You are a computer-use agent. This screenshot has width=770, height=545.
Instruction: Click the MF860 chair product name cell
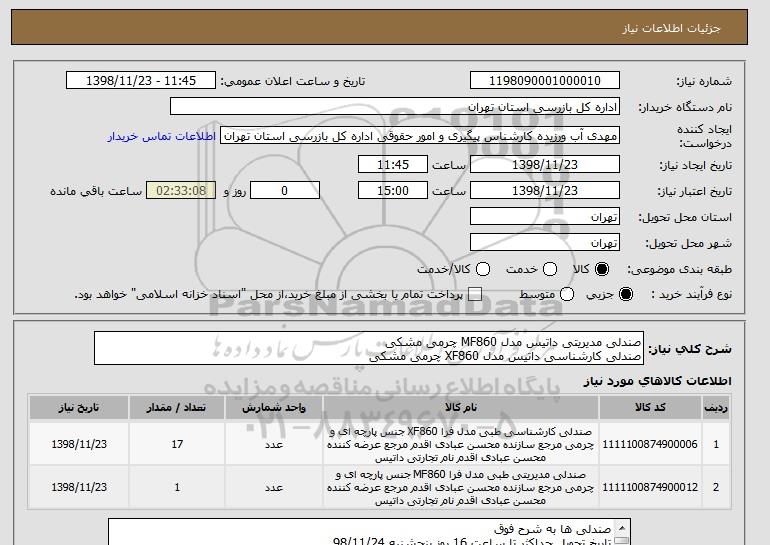click(x=461, y=488)
